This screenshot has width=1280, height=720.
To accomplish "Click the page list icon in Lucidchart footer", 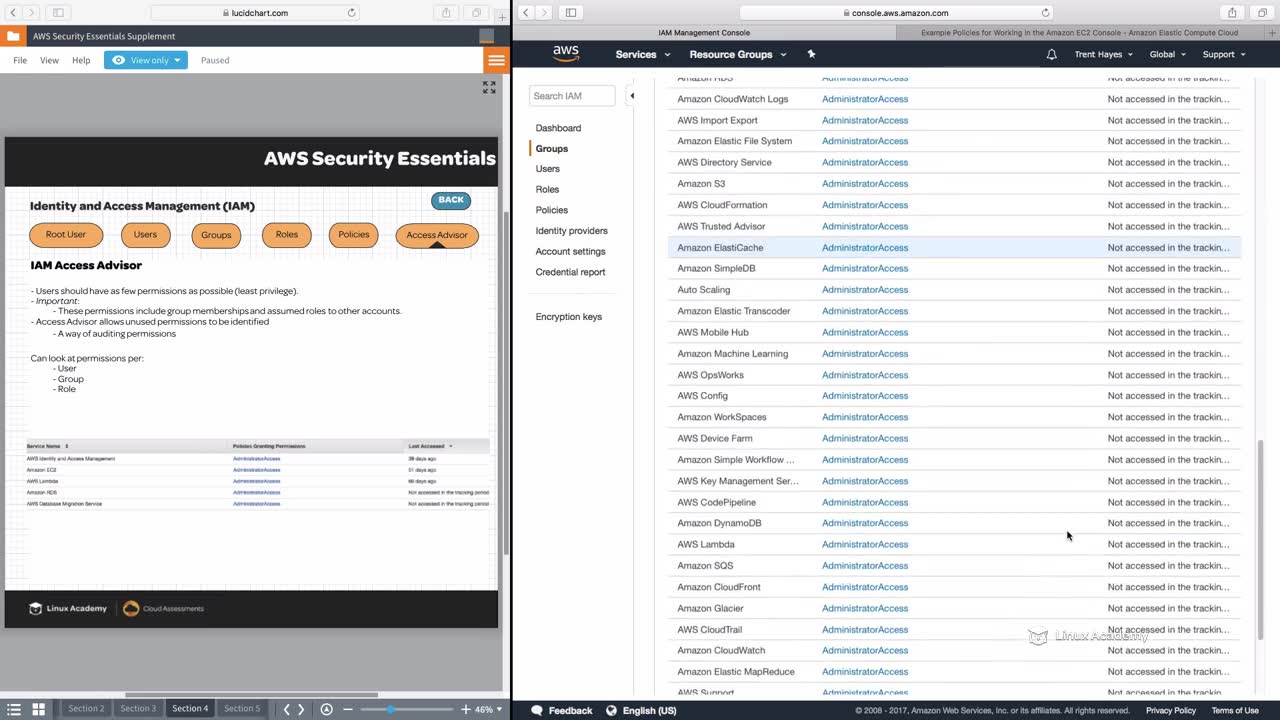I will tap(14, 709).
